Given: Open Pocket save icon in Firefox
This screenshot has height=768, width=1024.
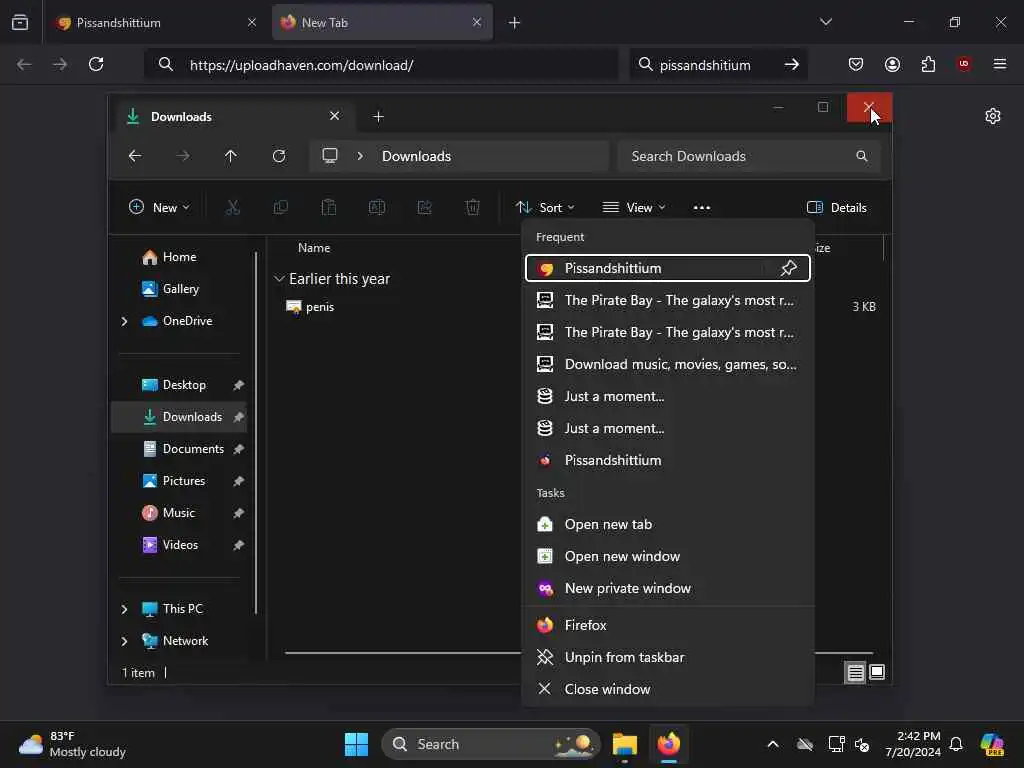Looking at the screenshot, I should pos(856,64).
